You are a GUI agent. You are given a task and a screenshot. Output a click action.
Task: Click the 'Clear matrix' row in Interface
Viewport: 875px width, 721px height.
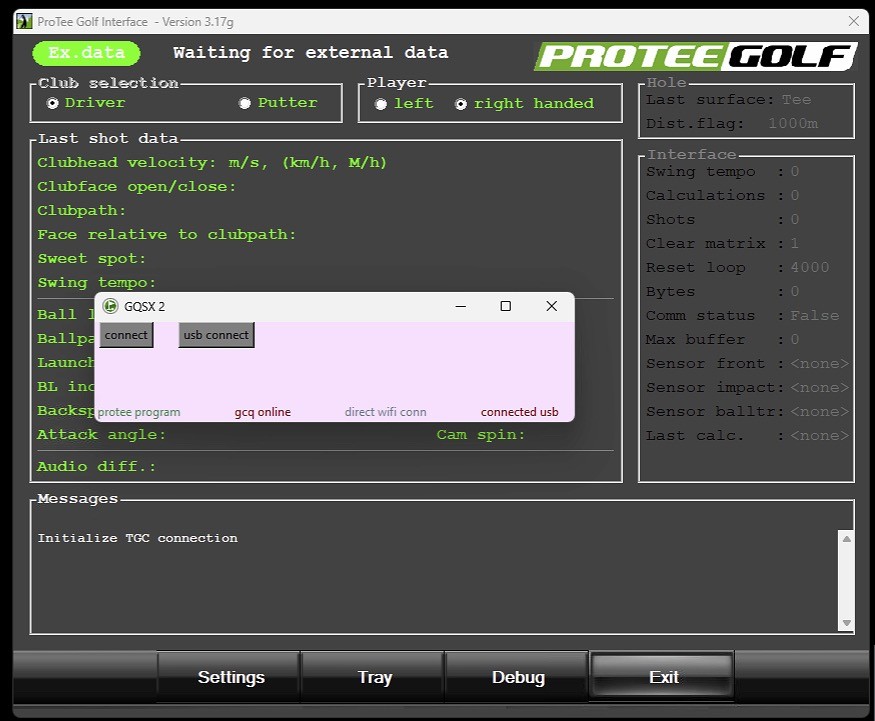click(x=722, y=243)
